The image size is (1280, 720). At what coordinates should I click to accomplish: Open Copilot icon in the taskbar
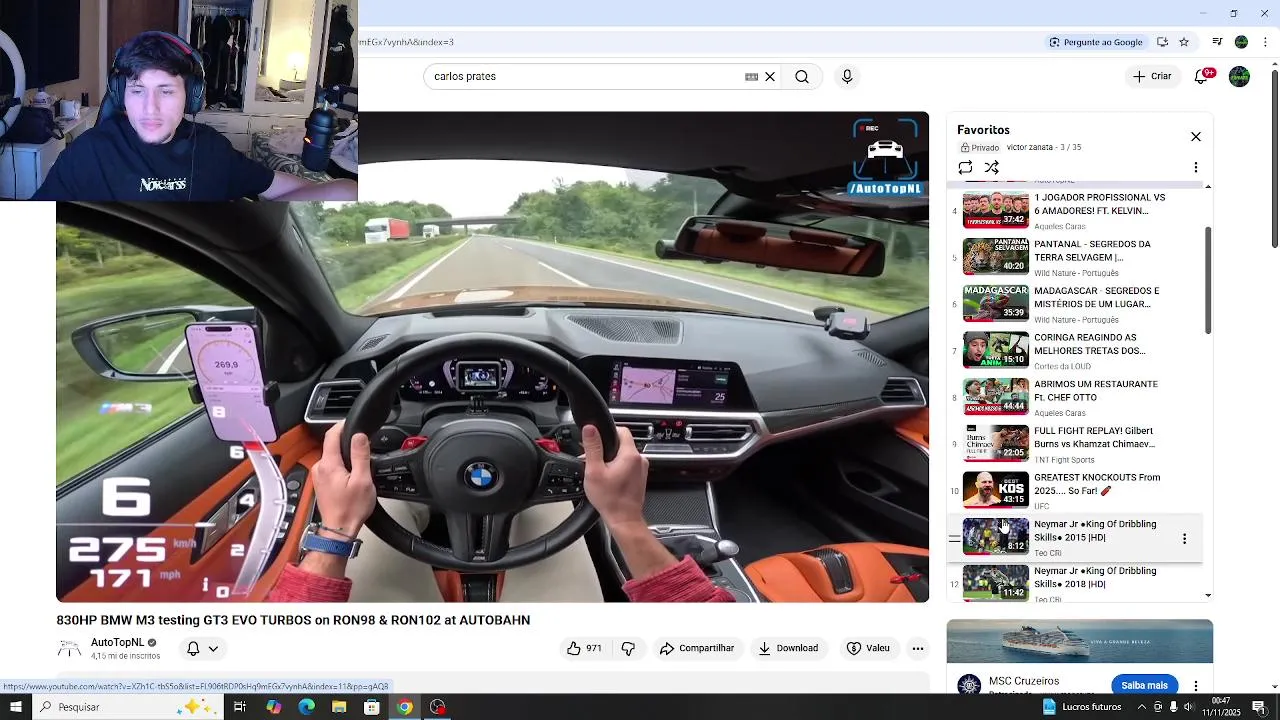273,707
